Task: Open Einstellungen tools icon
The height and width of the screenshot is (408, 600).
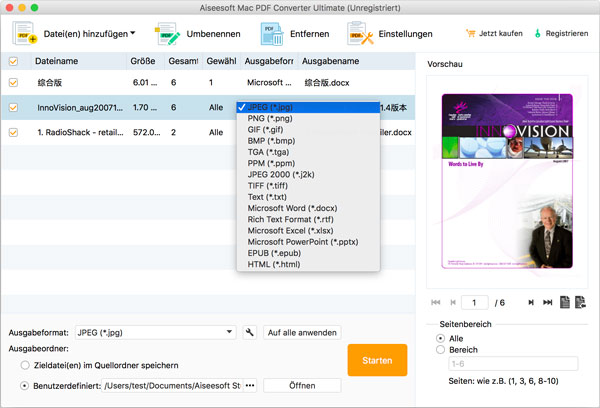Action: coord(360,34)
